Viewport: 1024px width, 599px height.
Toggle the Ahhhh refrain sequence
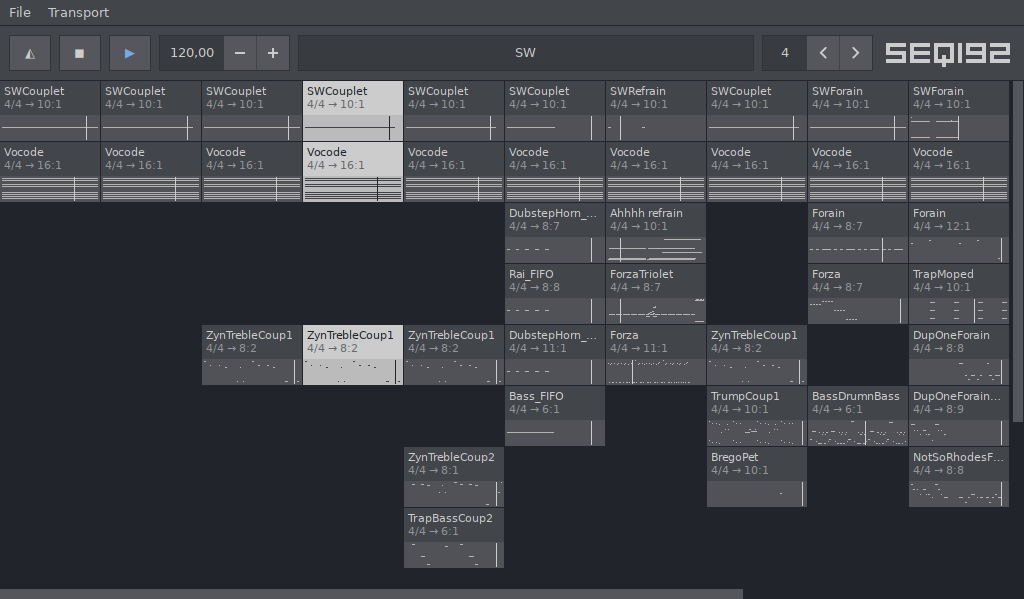click(656, 233)
